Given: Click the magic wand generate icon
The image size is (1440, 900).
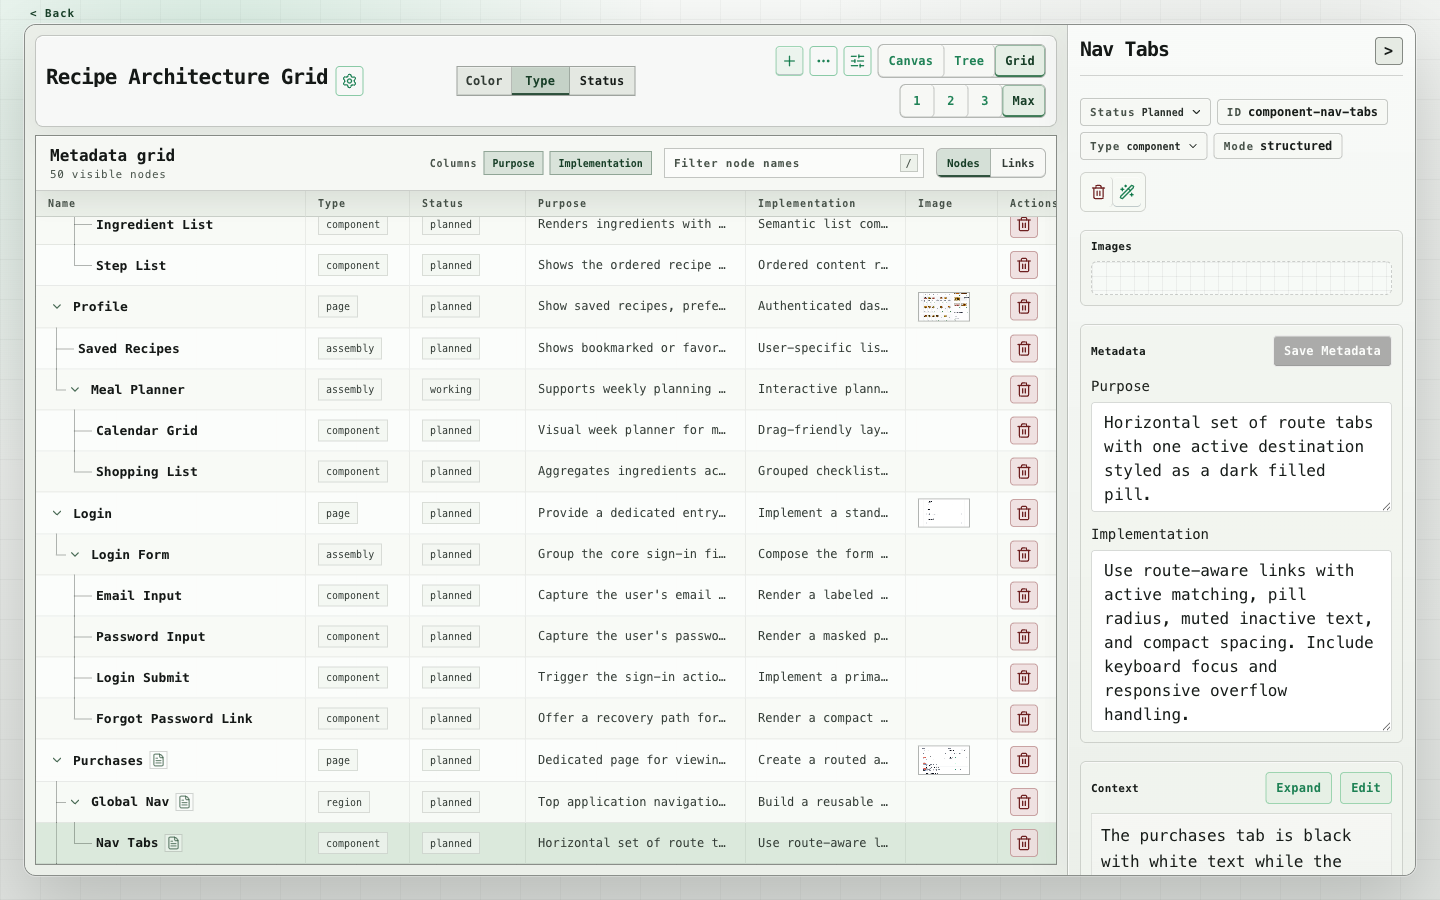Looking at the screenshot, I should (1127, 192).
